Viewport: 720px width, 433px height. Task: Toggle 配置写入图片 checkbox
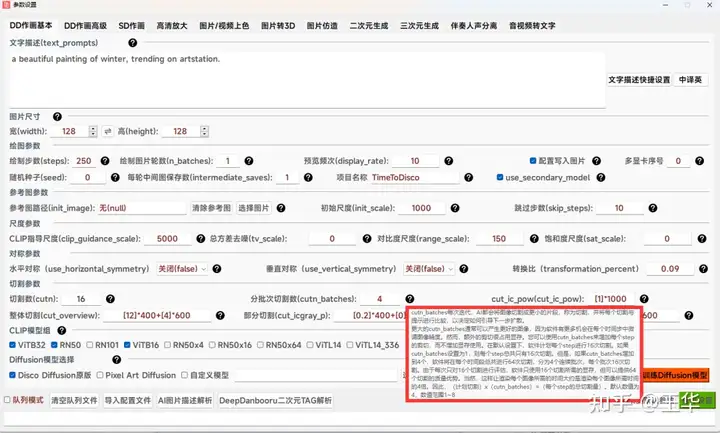click(533, 161)
